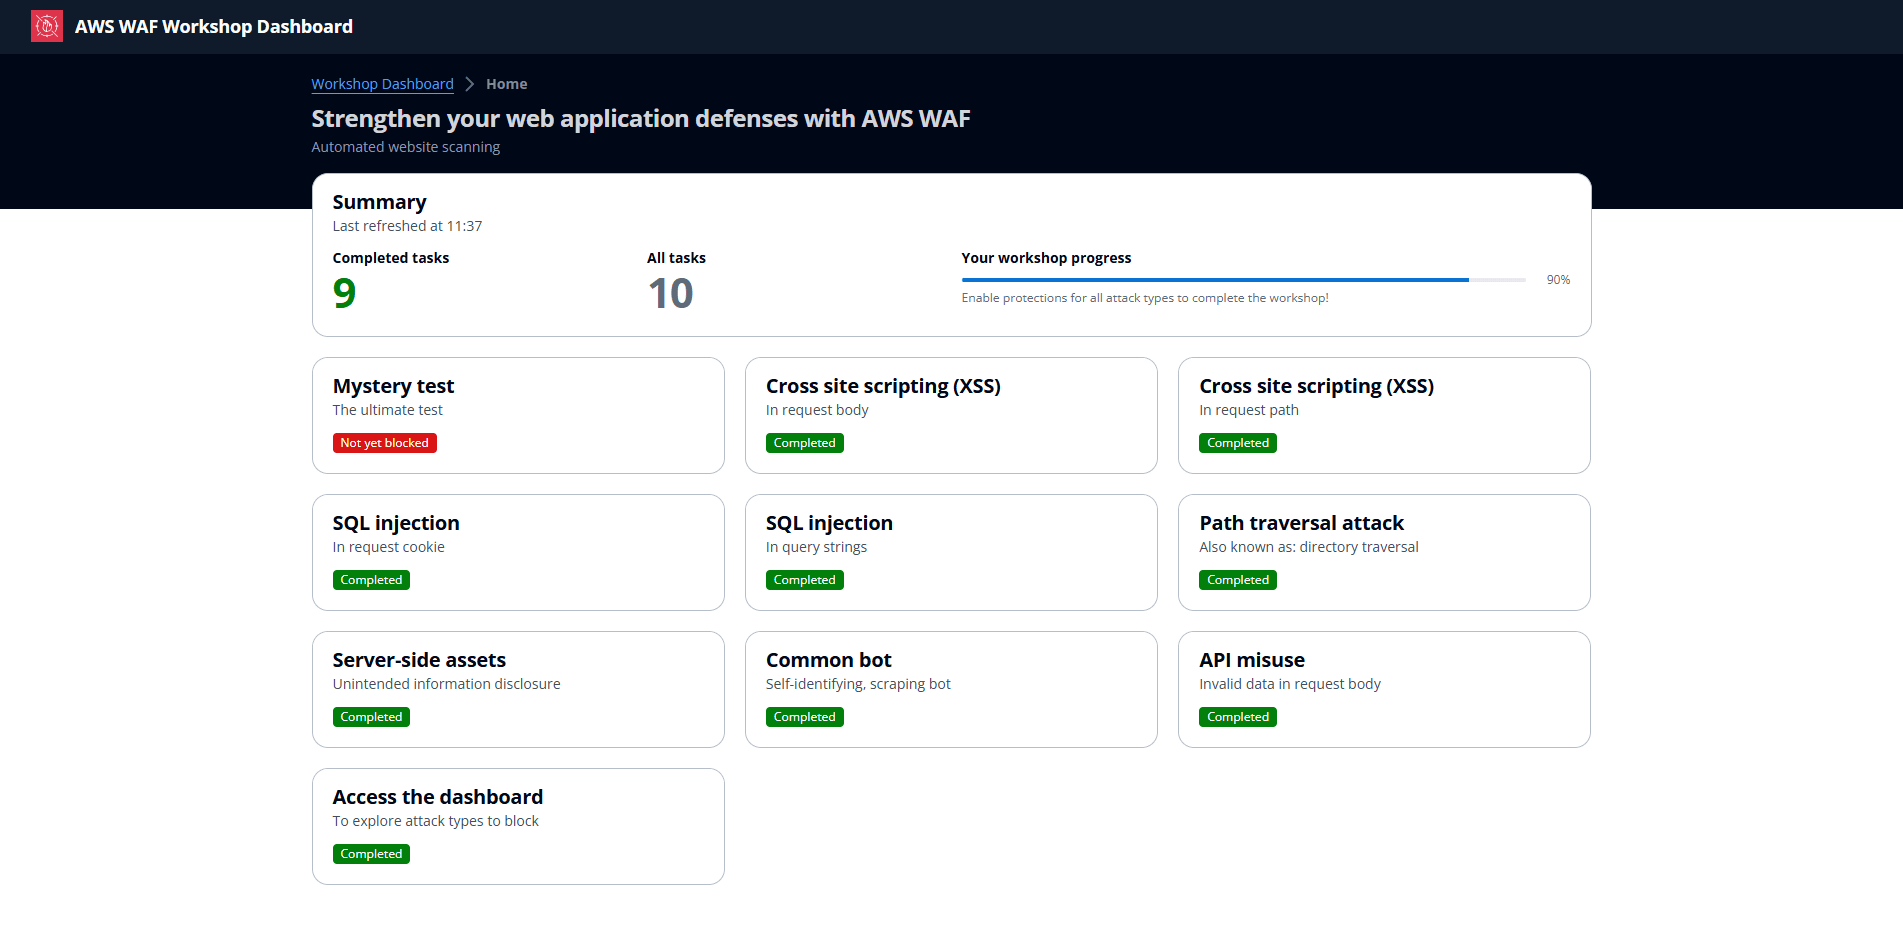Open the Common bot card title
The image size is (1903, 942).
click(x=829, y=660)
